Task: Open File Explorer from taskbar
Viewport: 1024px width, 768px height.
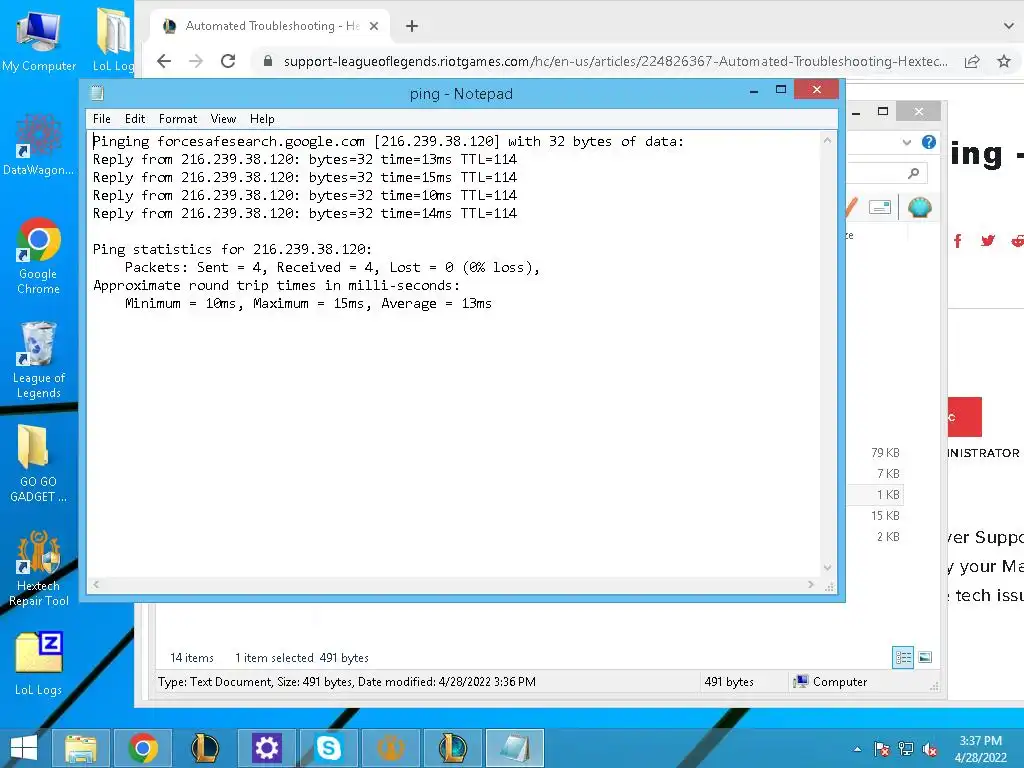Action: pos(80,748)
